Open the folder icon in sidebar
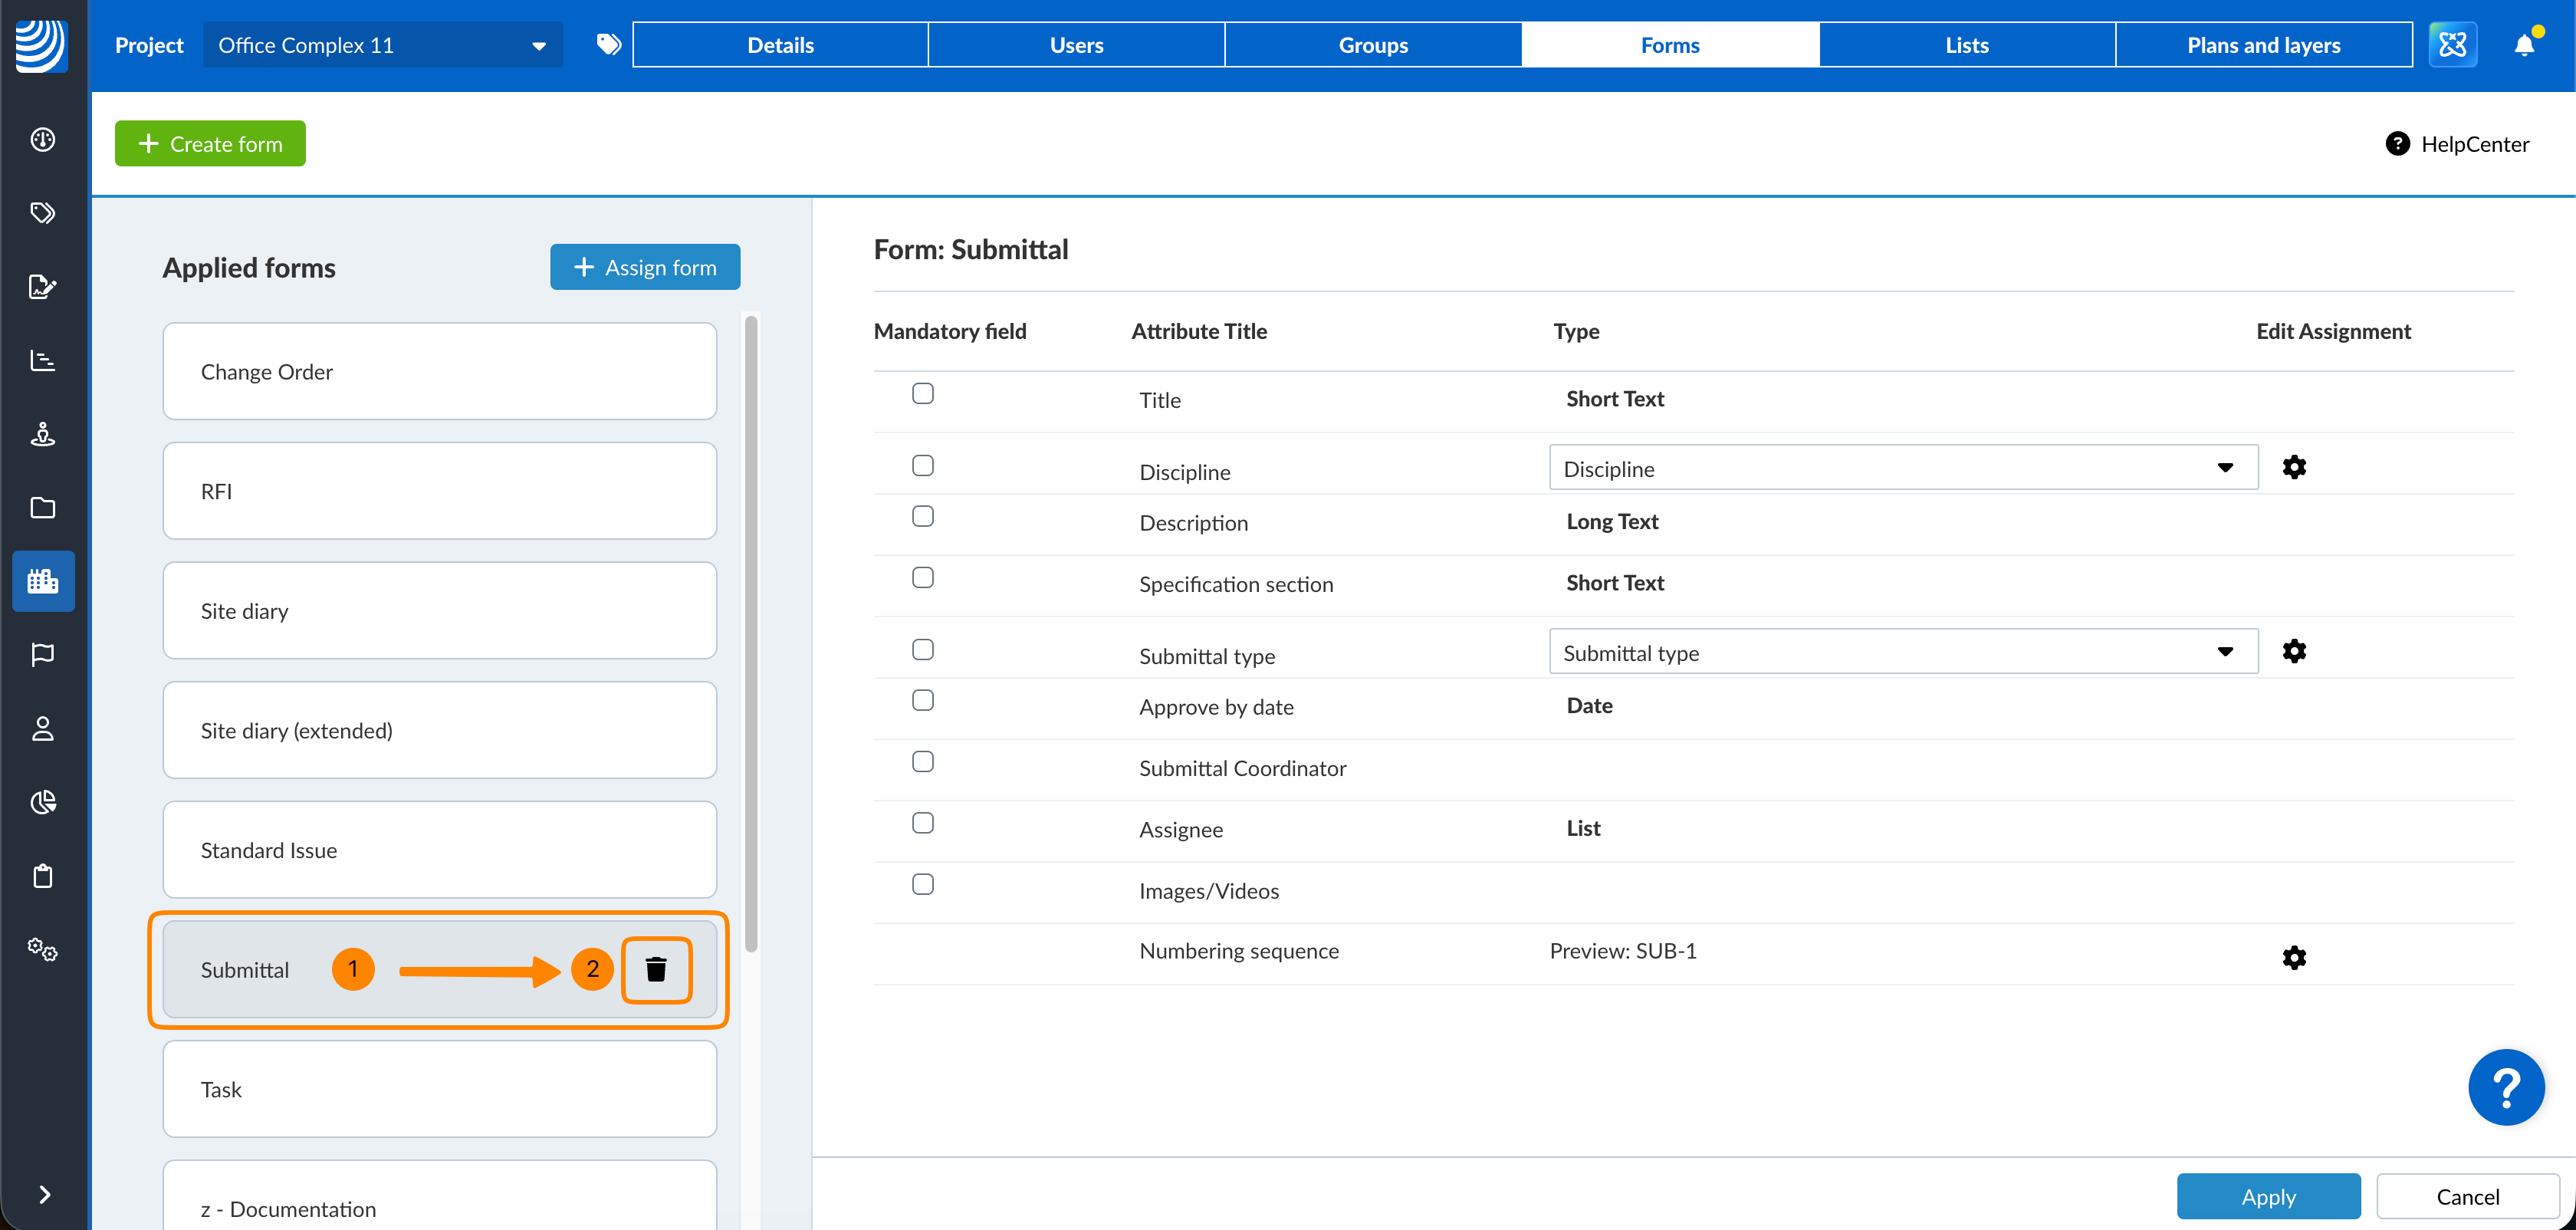This screenshot has height=1230, width=2576. pyautogui.click(x=43, y=508)
